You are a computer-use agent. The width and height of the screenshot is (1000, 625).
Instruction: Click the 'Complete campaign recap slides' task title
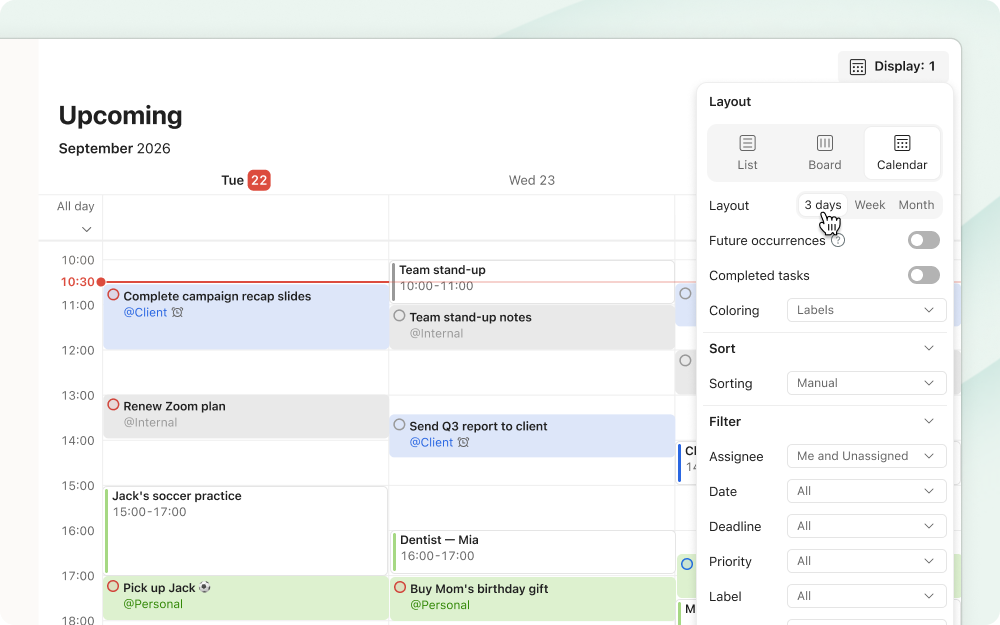coord(217,296)
